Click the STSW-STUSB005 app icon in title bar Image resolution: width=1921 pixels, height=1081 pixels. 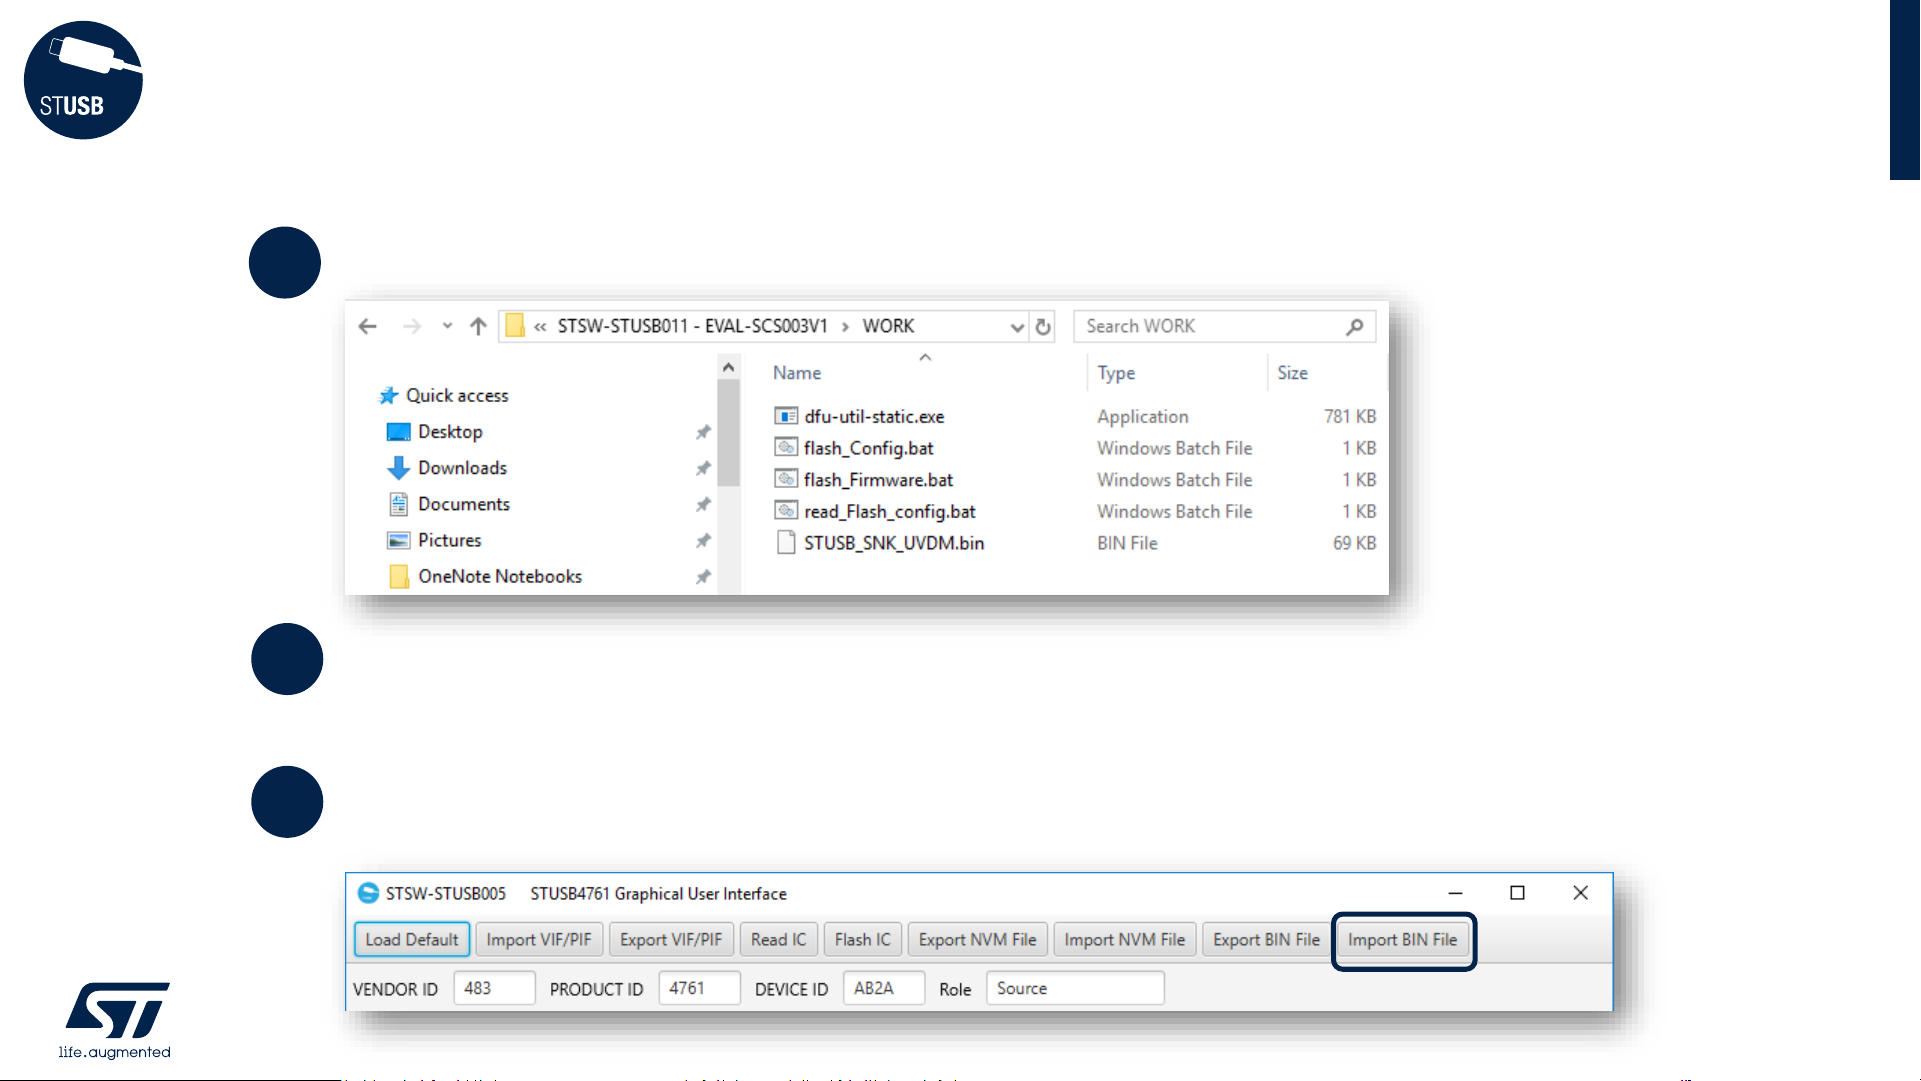pyautogui.click(x=368, y=893)
